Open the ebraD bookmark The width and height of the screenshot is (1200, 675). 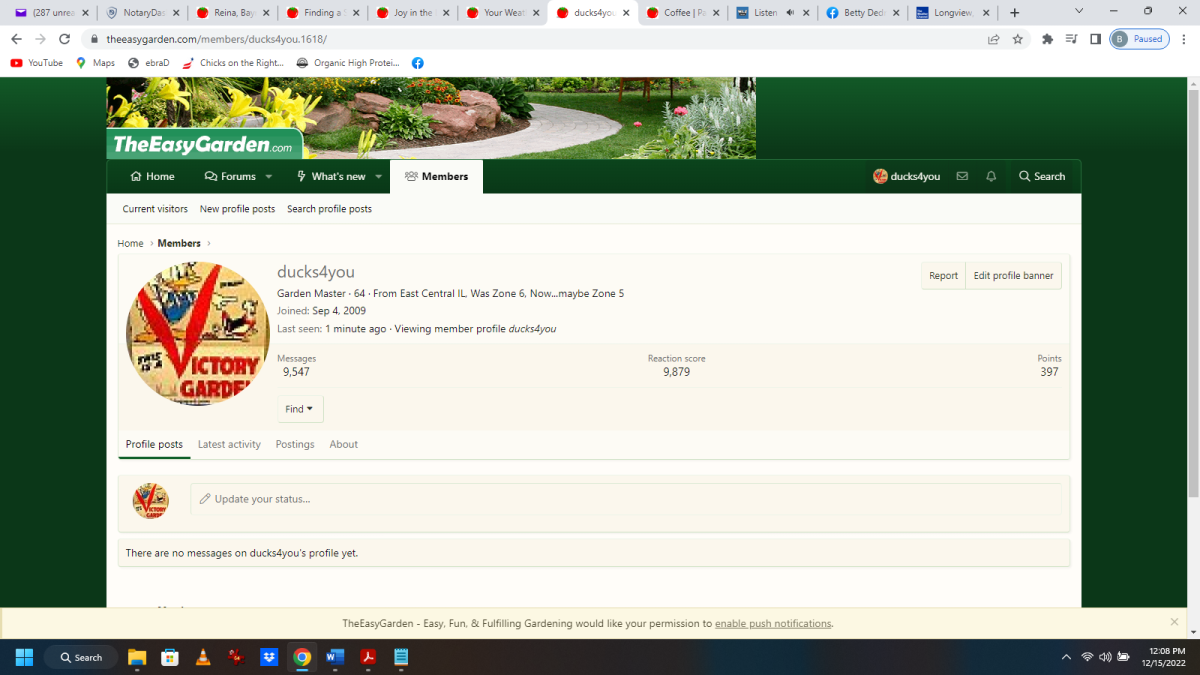pos(148,63)
